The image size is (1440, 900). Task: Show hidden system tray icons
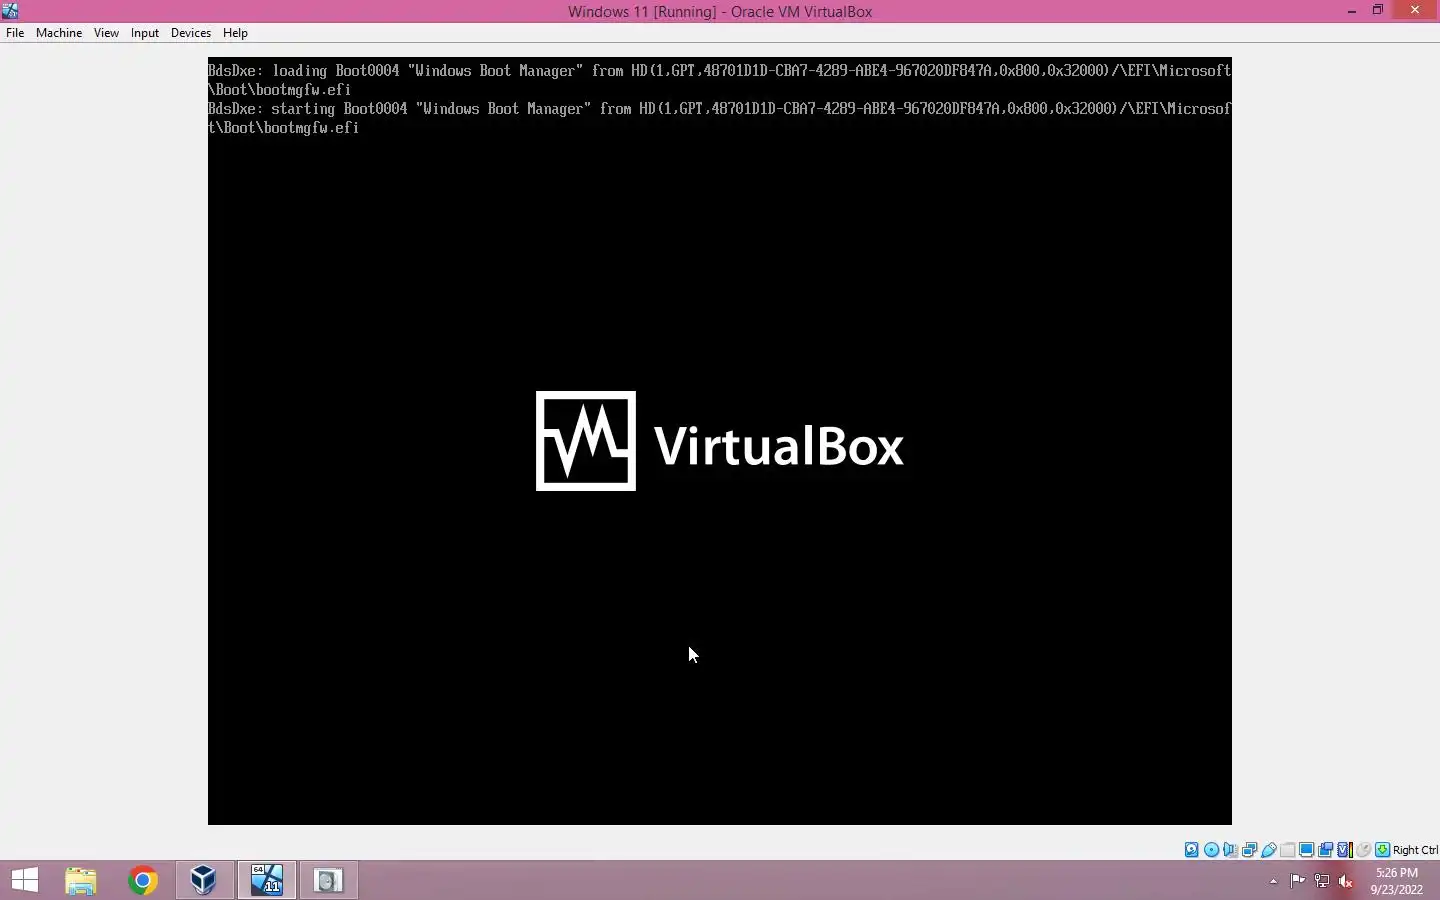point(1273,881)
